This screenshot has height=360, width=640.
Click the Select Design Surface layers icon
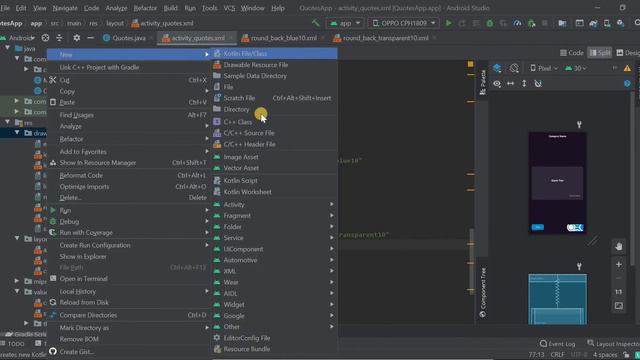click(x=497, y=68)
